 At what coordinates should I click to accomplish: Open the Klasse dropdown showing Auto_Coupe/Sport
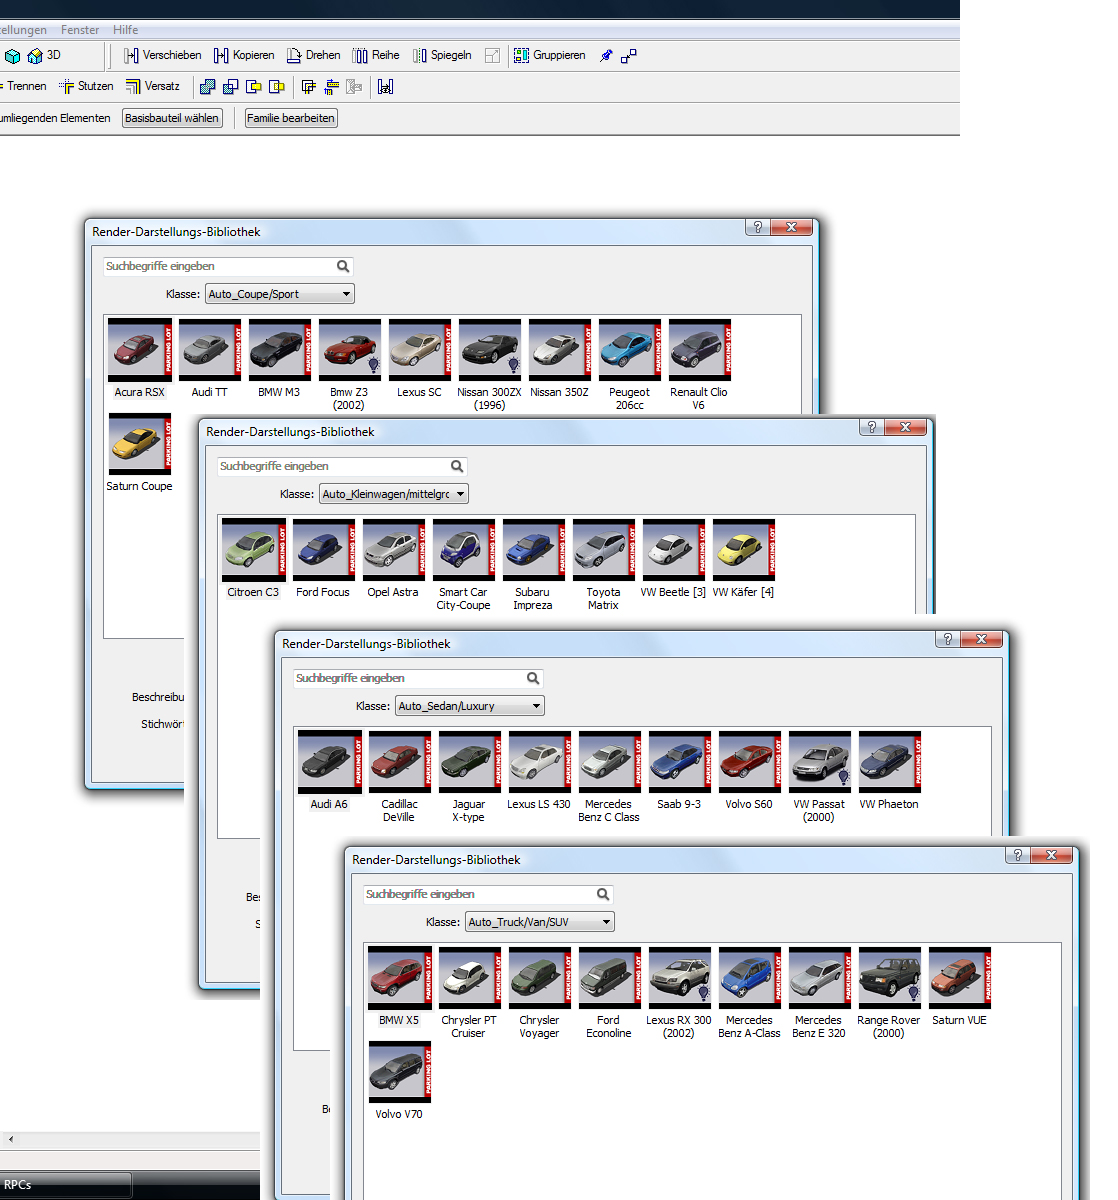pos(280,294)
